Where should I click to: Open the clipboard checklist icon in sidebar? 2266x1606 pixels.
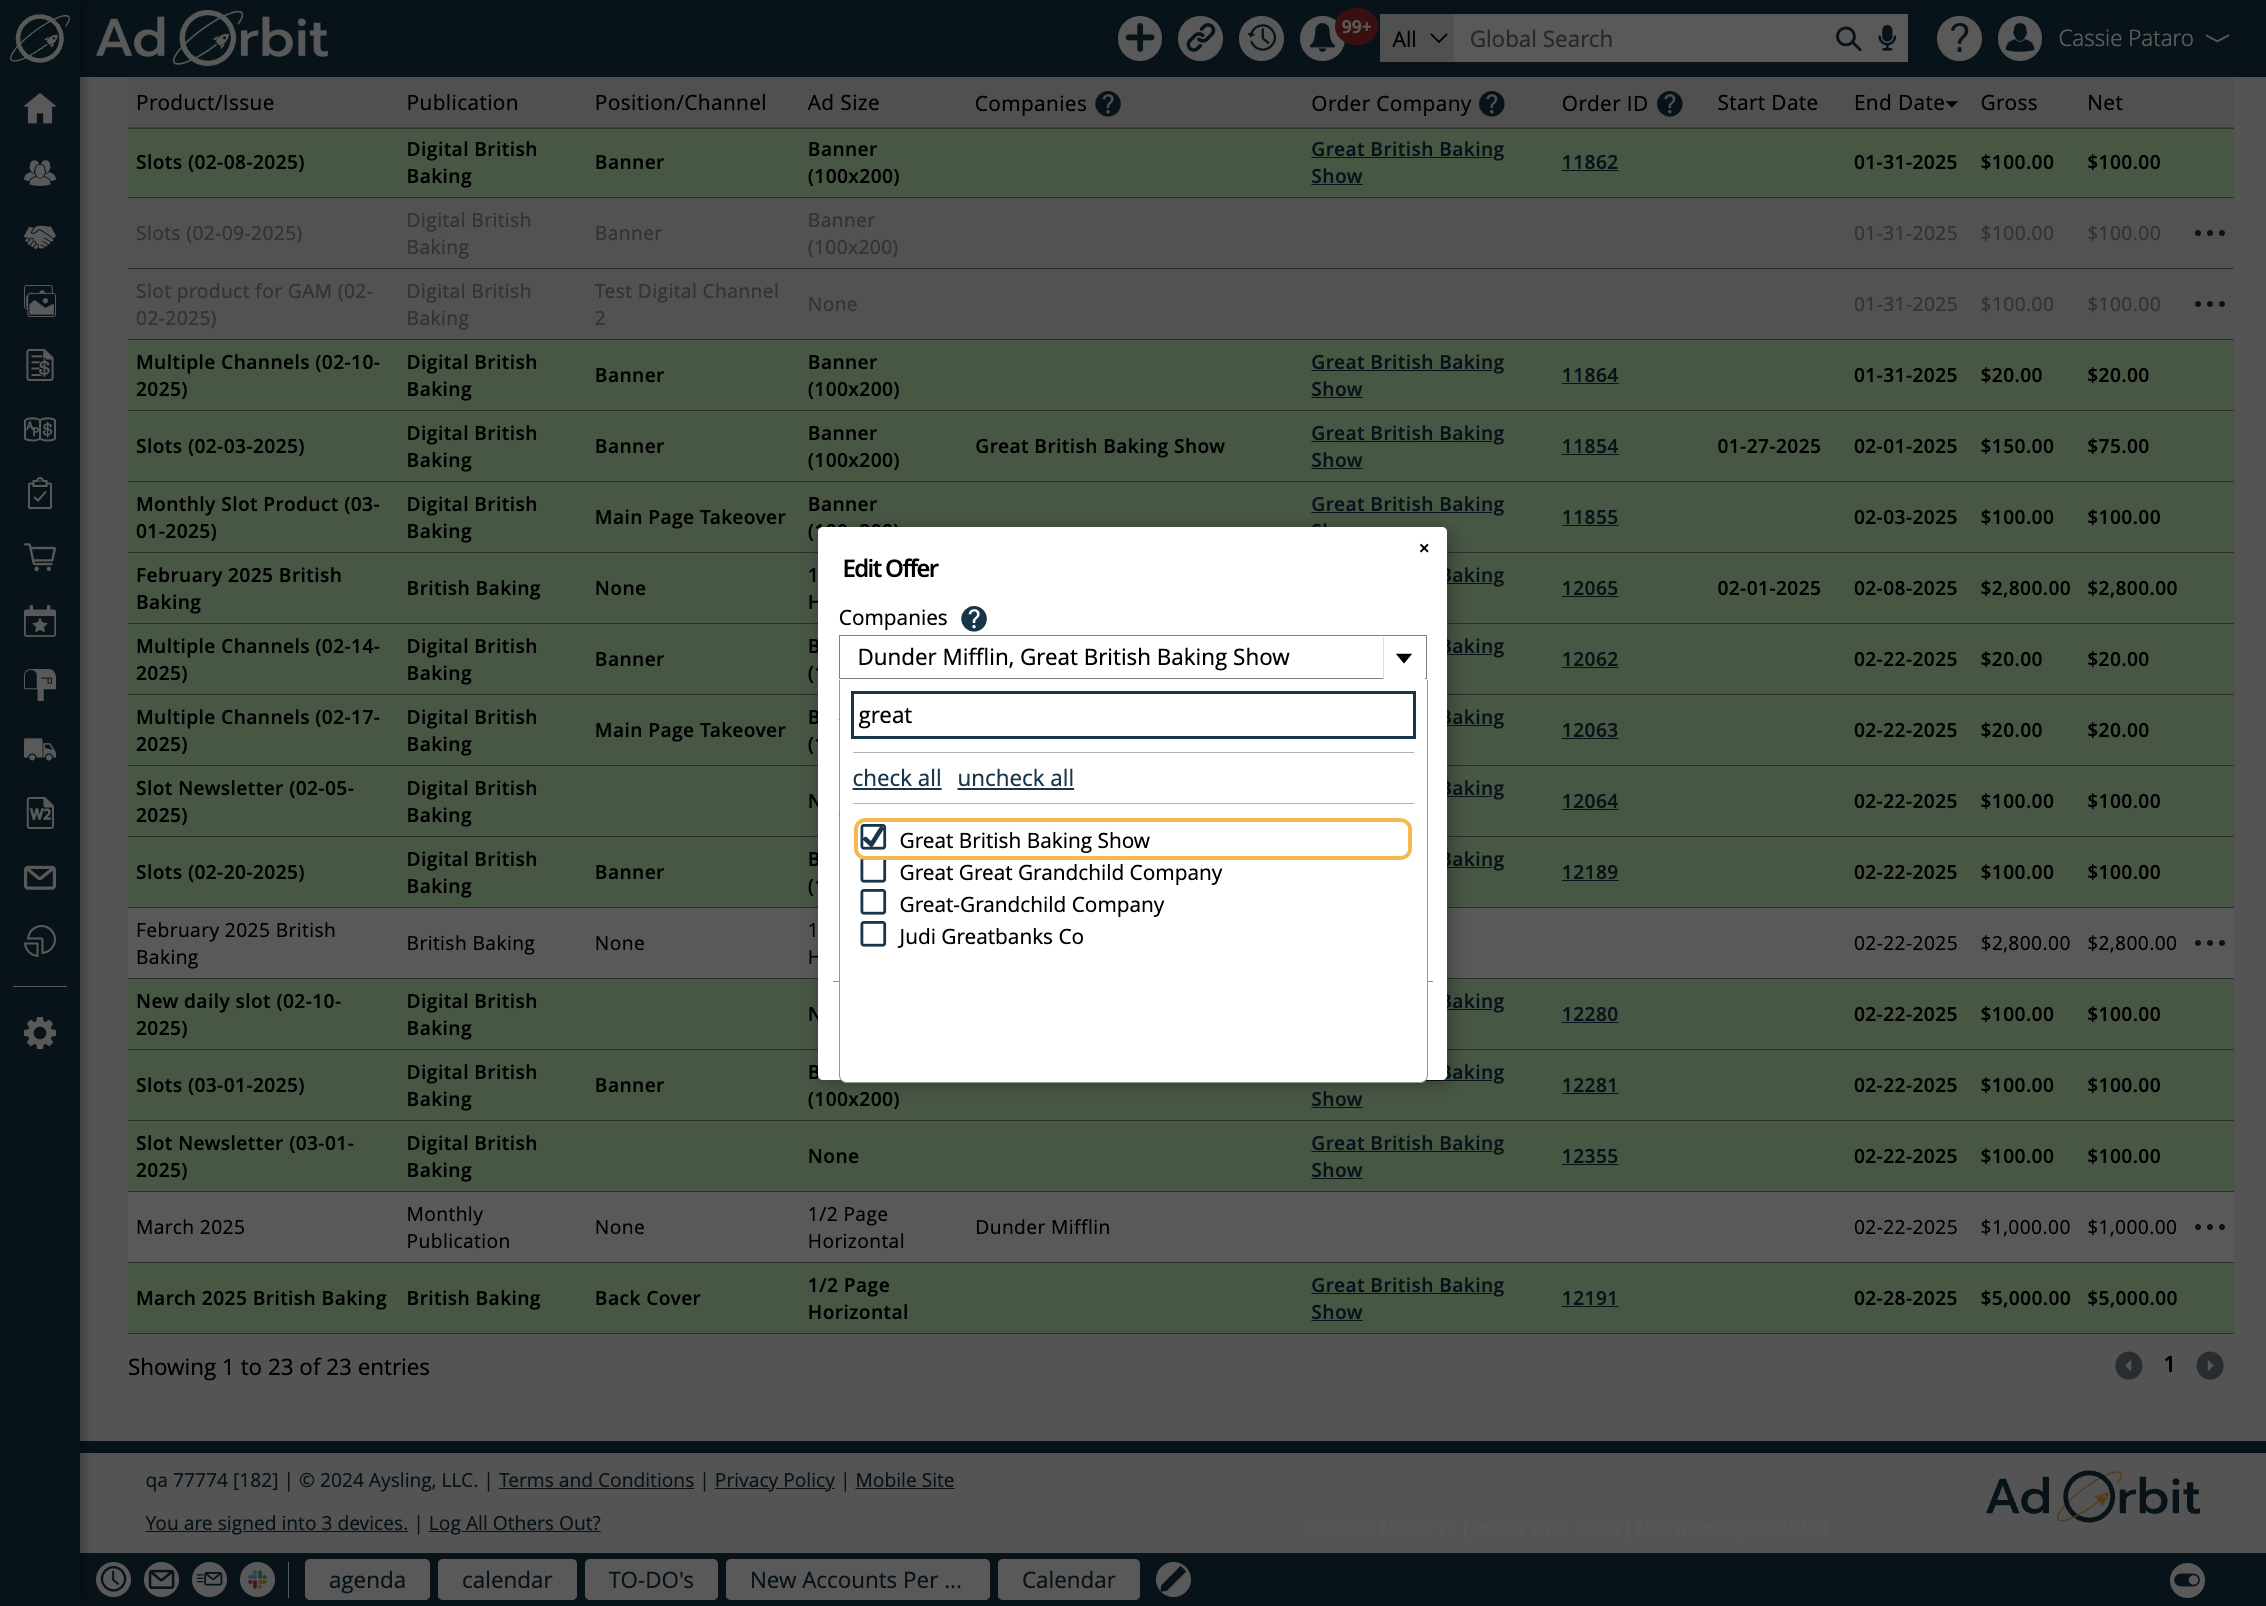(x=39, y=493)
